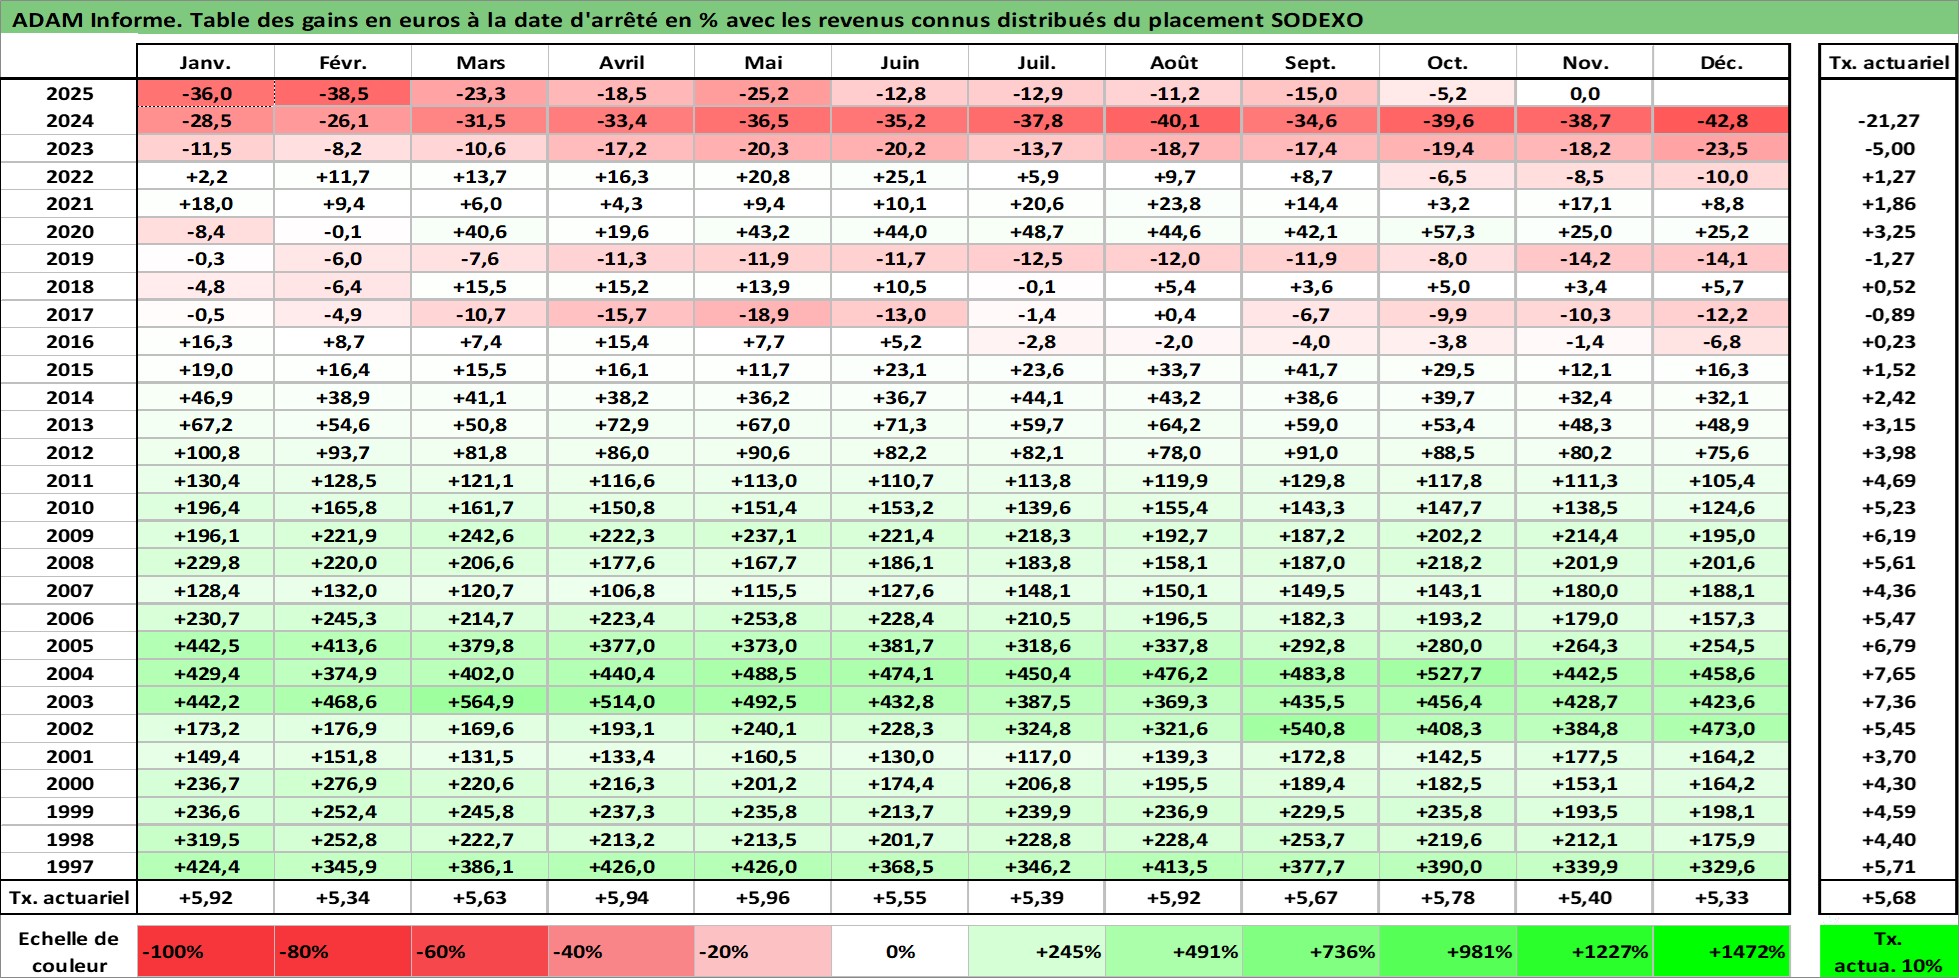Select the 2003 row label

pyautogui.click(x=69, y=701)
